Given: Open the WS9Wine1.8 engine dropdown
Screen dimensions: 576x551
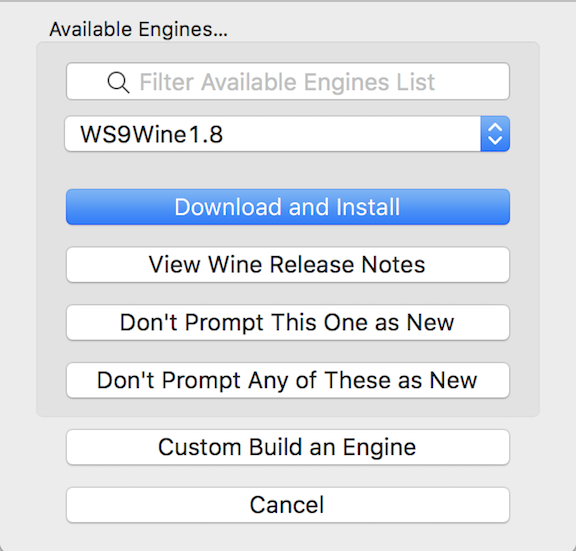Looking at the screenshot, I should (287, 134).
